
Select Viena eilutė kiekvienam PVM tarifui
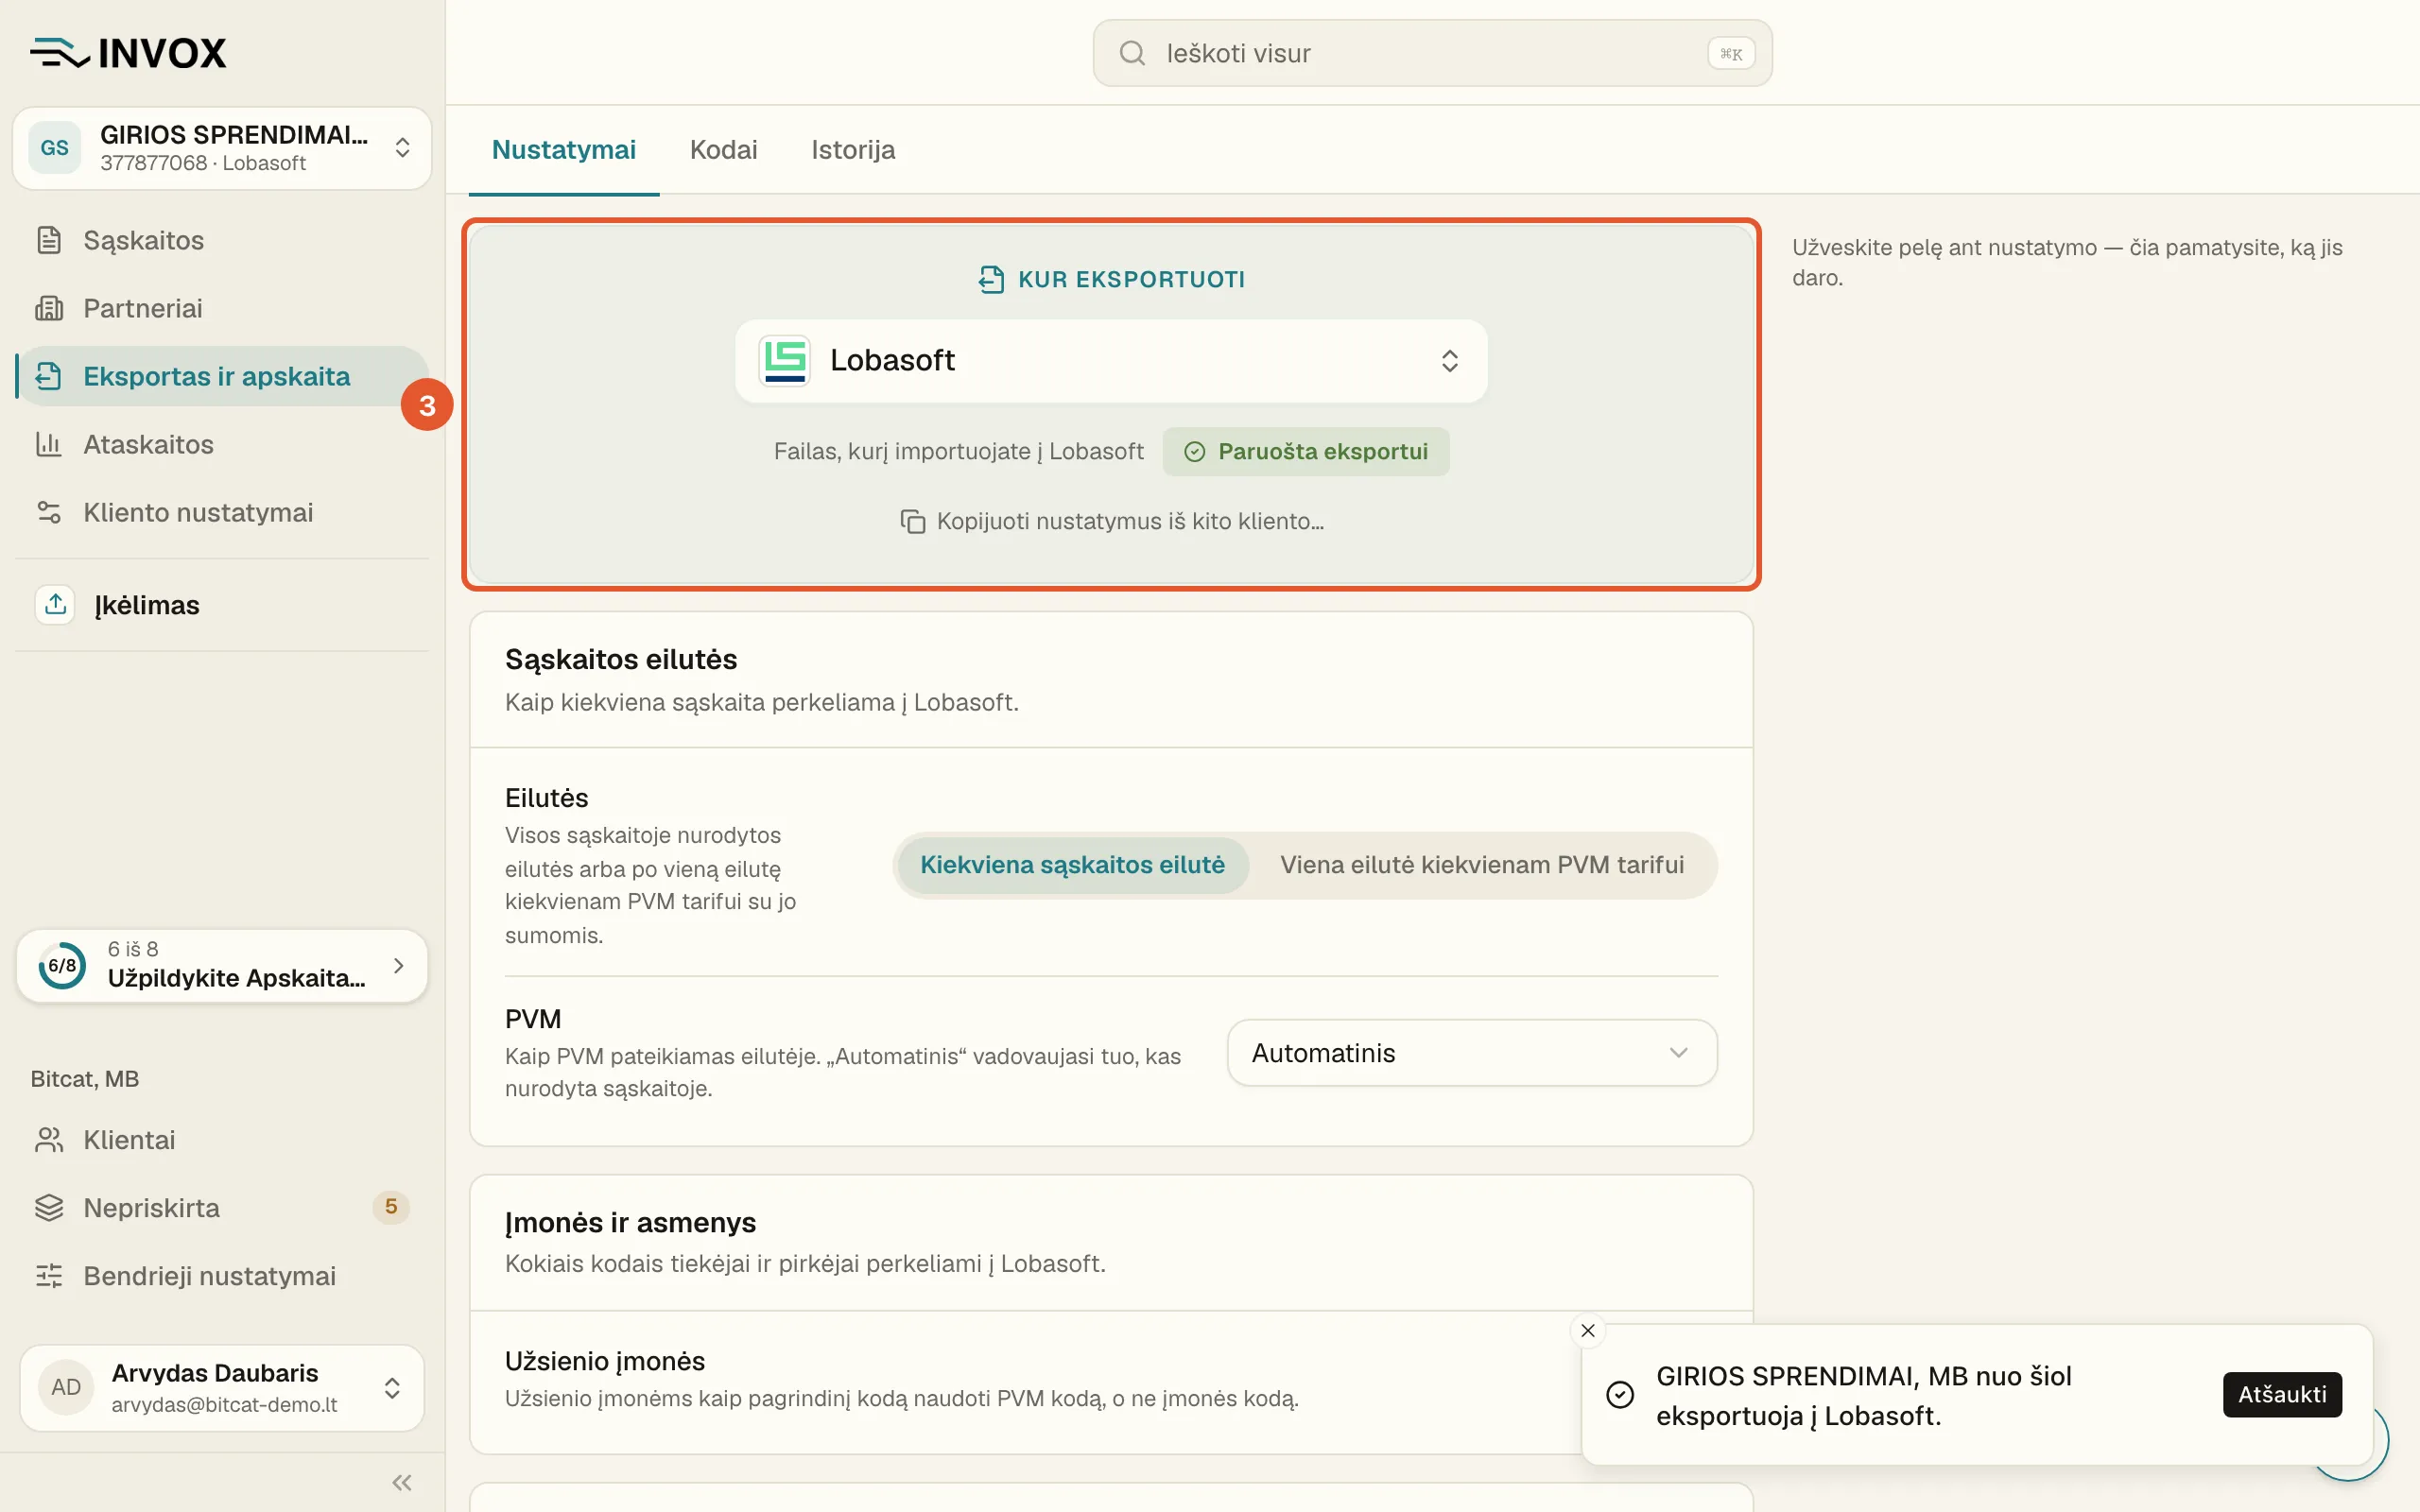[x=1482, y=865]
